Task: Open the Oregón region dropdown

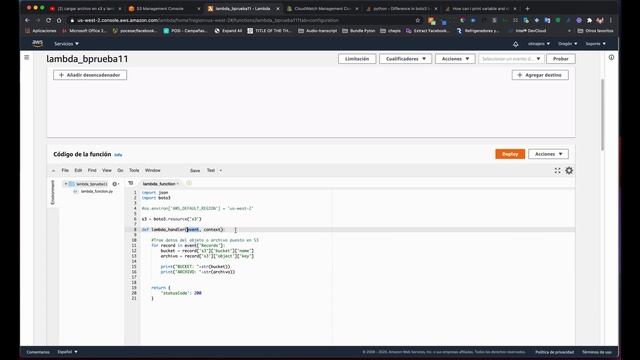Action: click(x=568, y=44)
